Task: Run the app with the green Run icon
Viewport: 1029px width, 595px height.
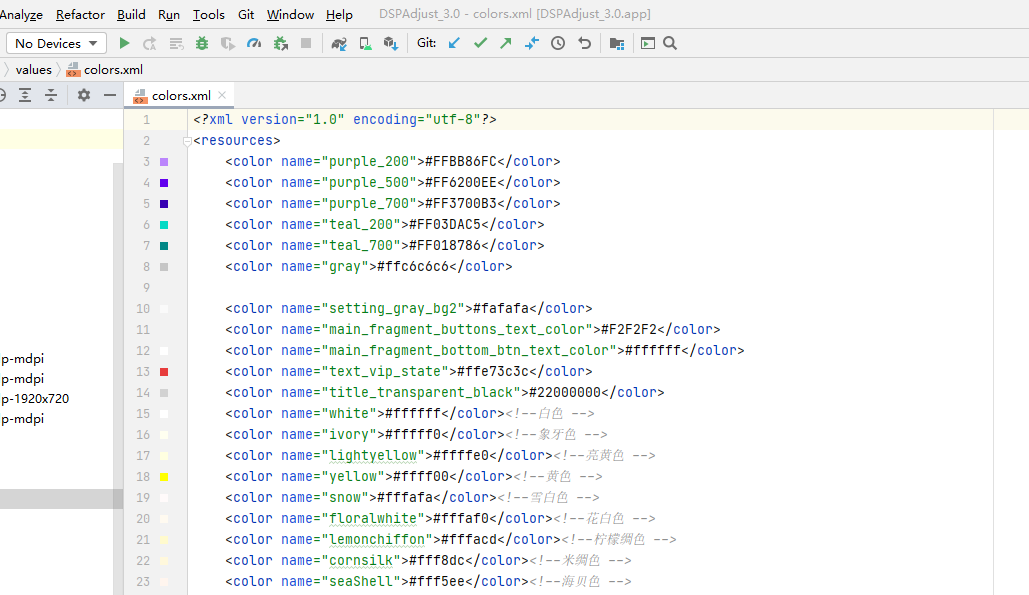Action: 124,43
